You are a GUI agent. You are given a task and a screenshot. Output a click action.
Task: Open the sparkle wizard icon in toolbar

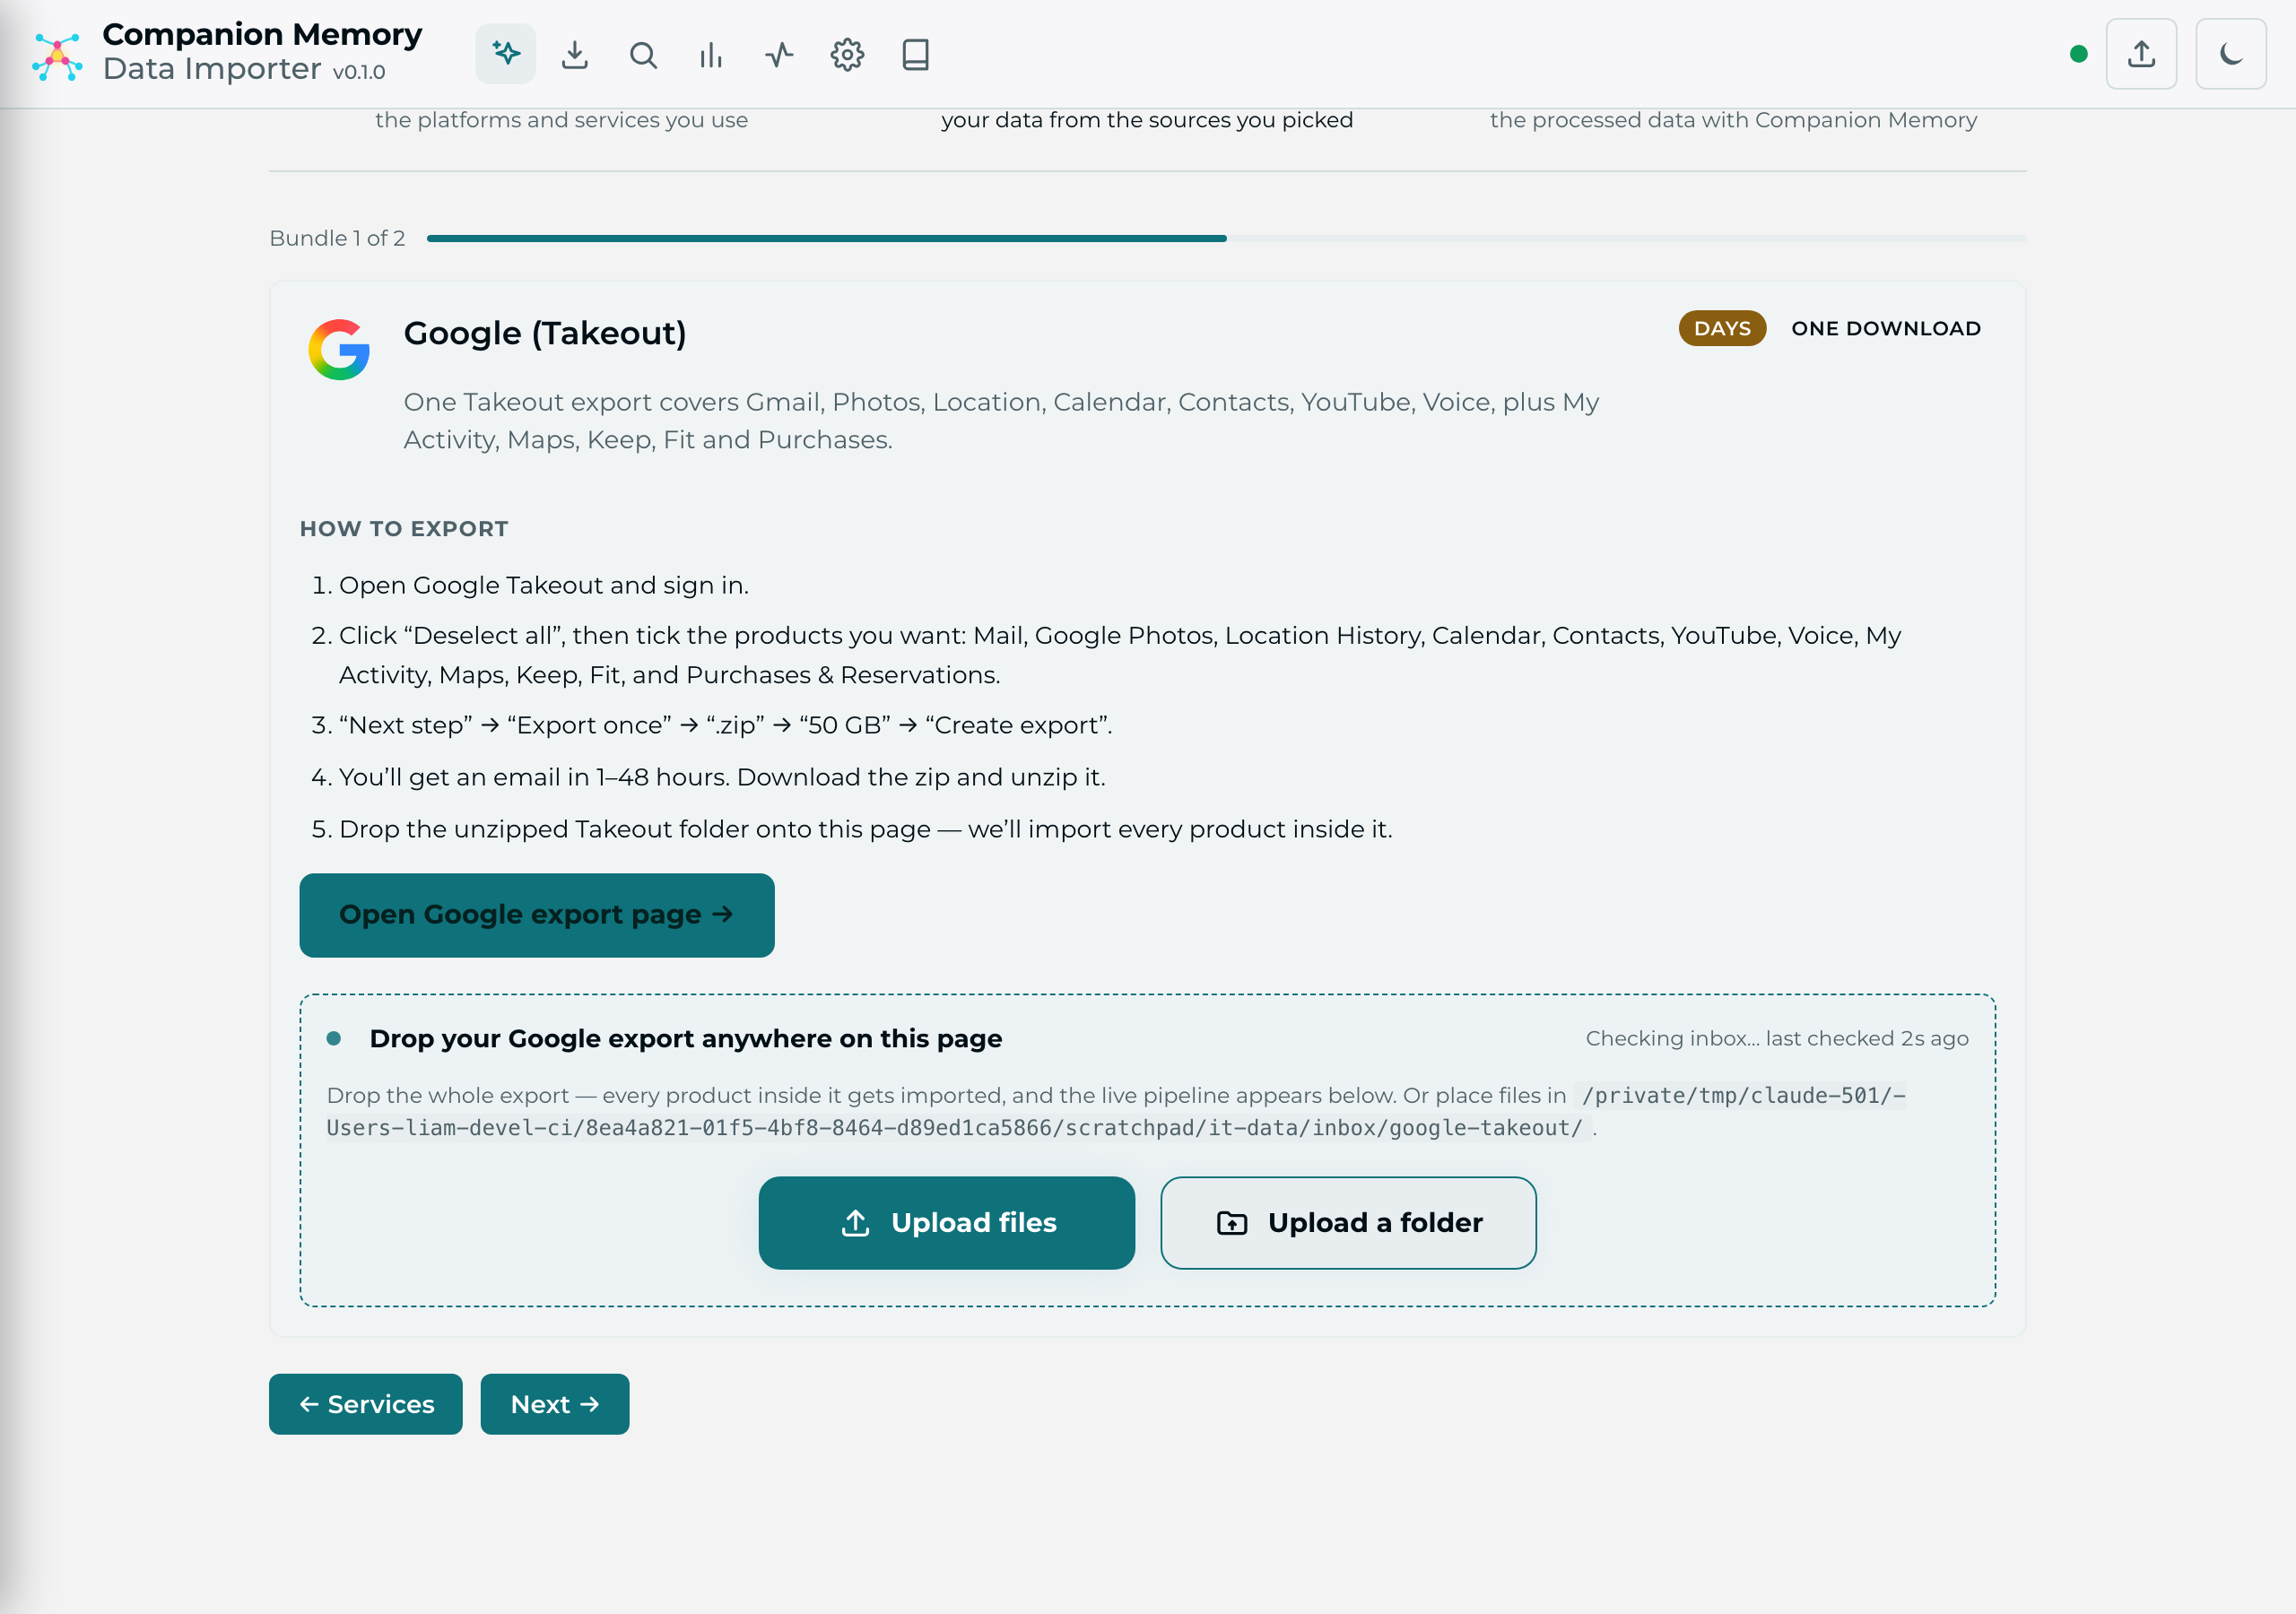pyautogui.click(x=506, y=54)
